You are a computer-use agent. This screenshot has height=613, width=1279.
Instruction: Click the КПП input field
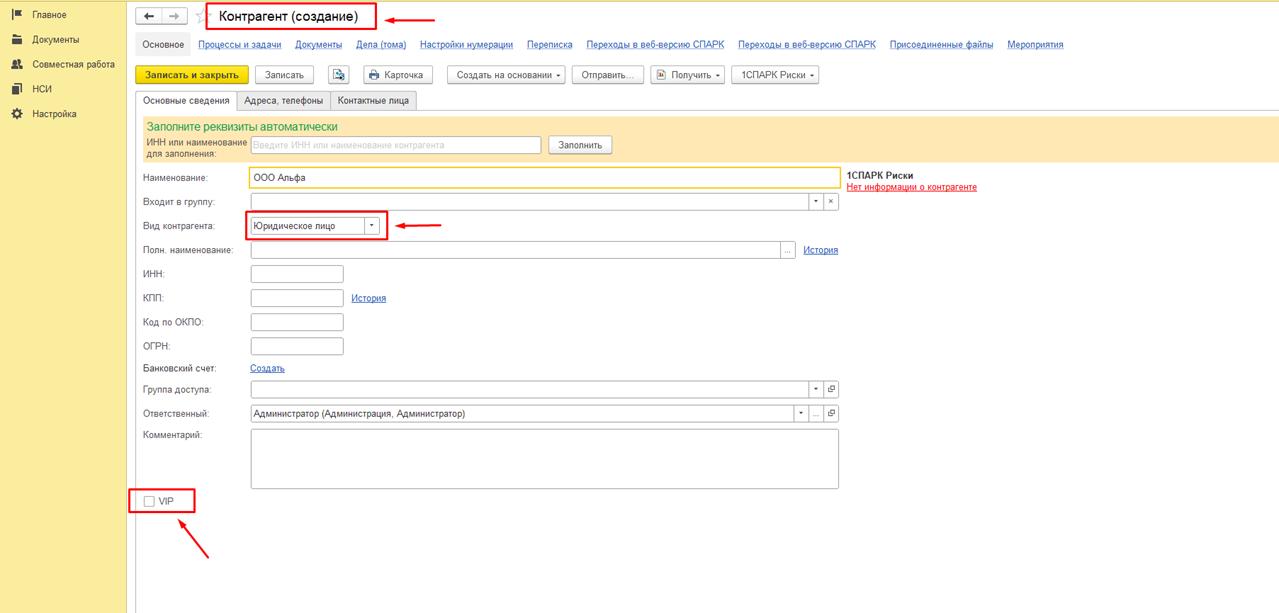click(x=297, y=298)
